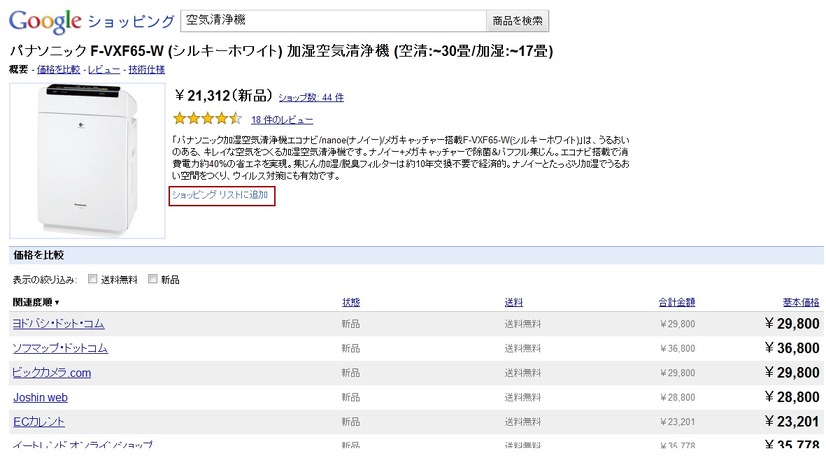Click the ショッピング text beside Google logo
The height and width of the screenshot is (458, 826).
pos(131,22)
